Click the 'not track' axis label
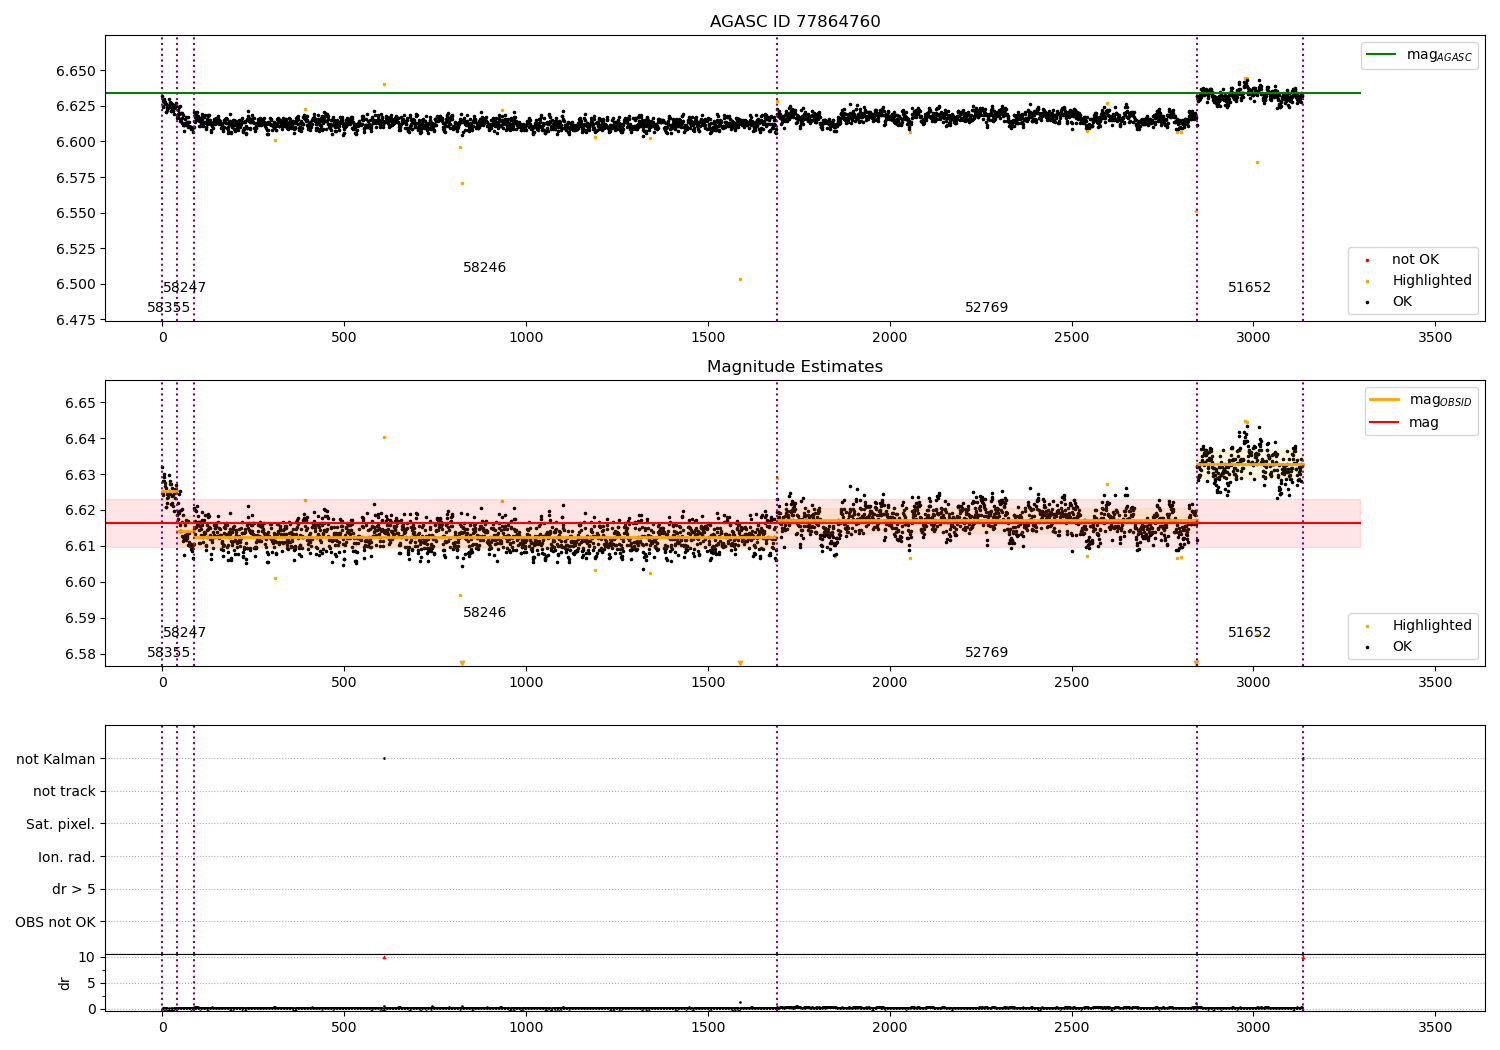The width and height of the screenshot is (1500, 1050). [x=64, y=792]
